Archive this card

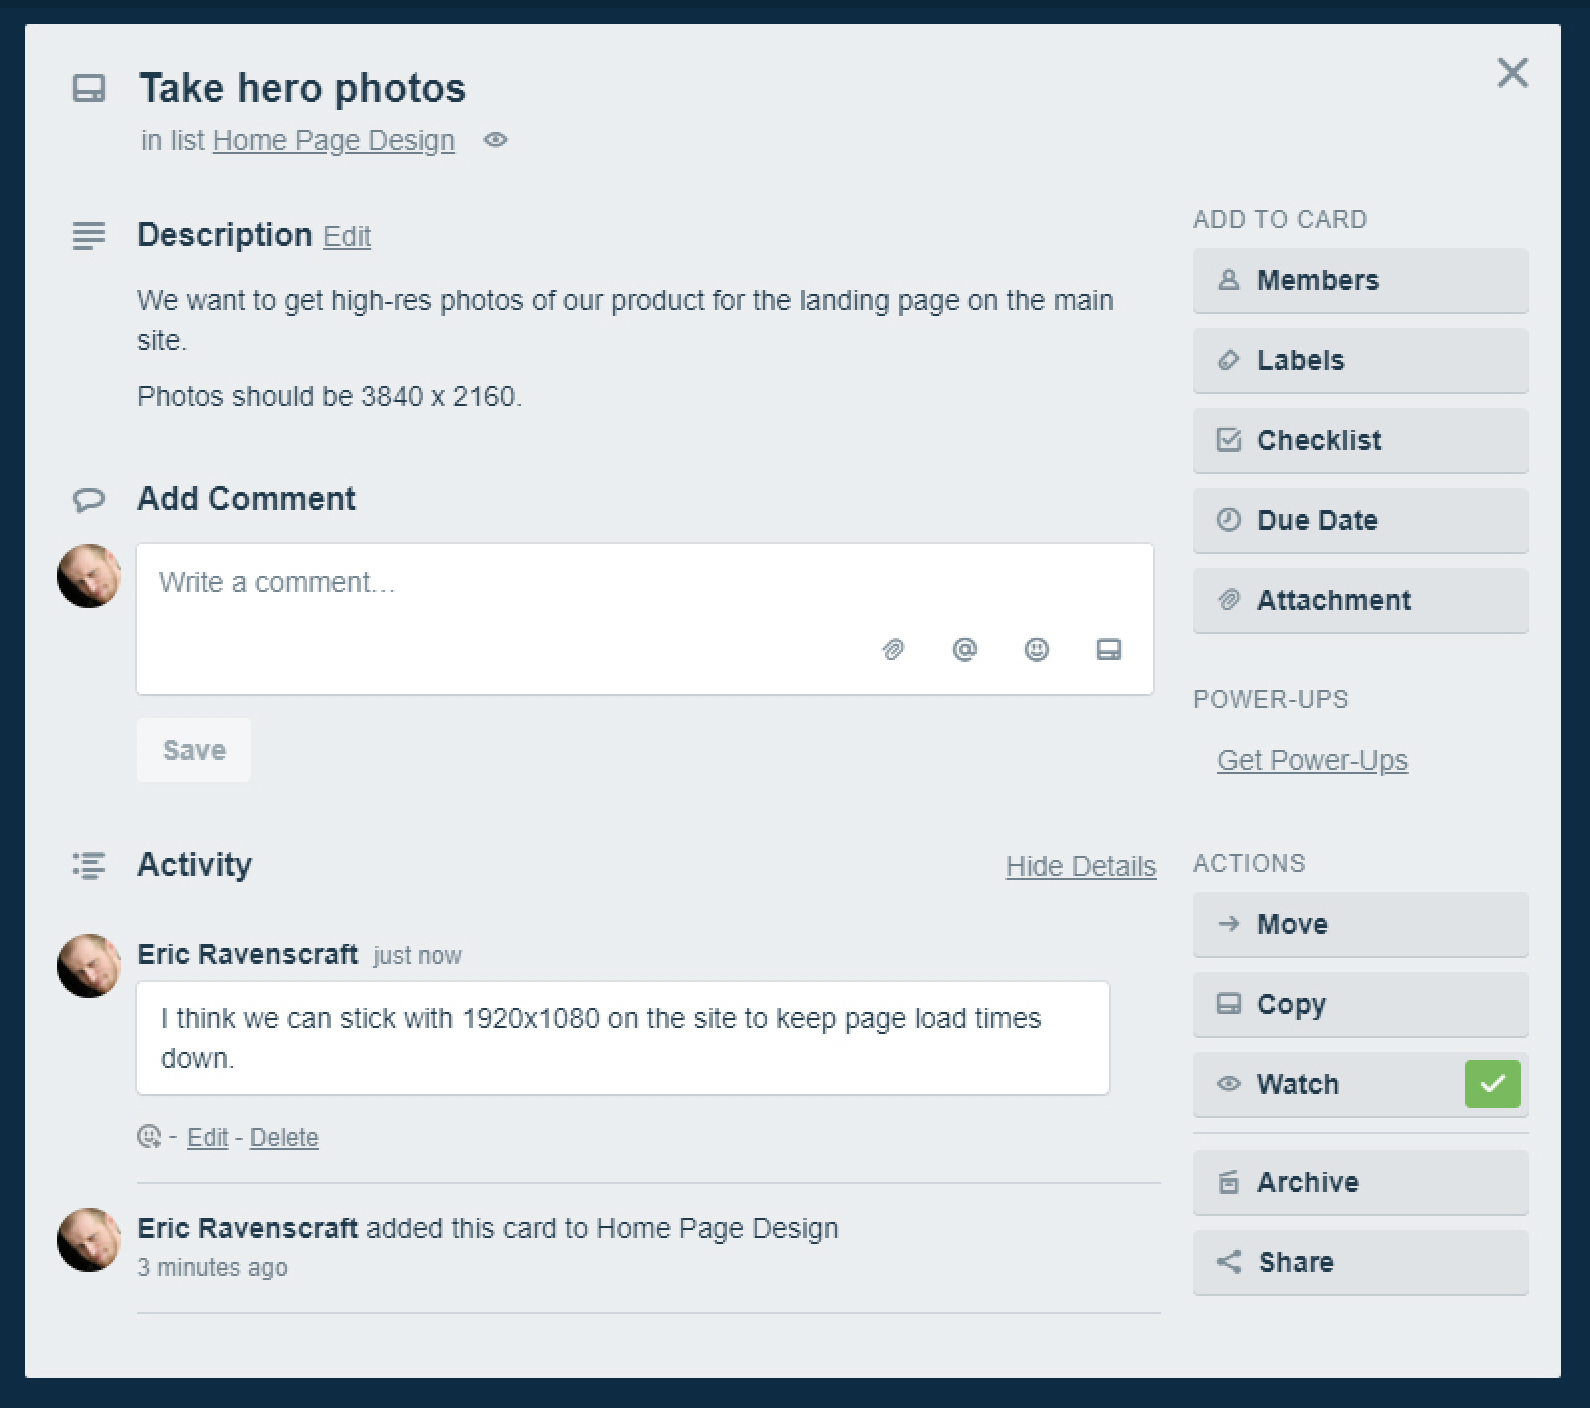tap(1360, 1182)
